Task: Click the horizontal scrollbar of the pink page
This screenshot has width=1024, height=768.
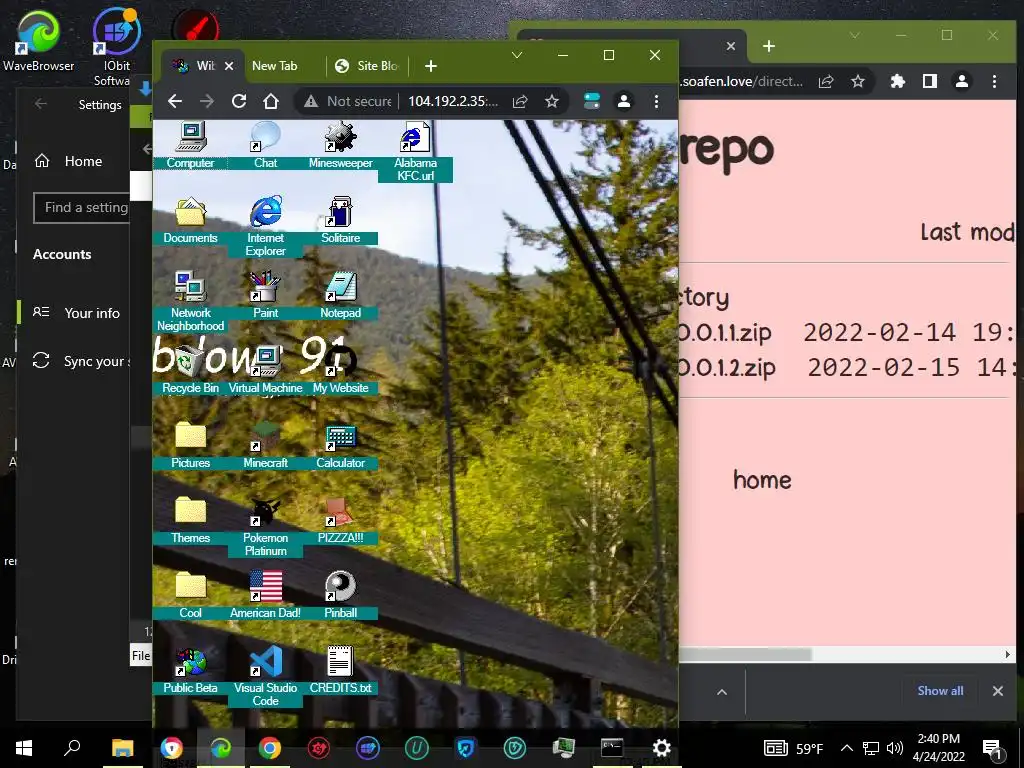Action: point(746,654)
